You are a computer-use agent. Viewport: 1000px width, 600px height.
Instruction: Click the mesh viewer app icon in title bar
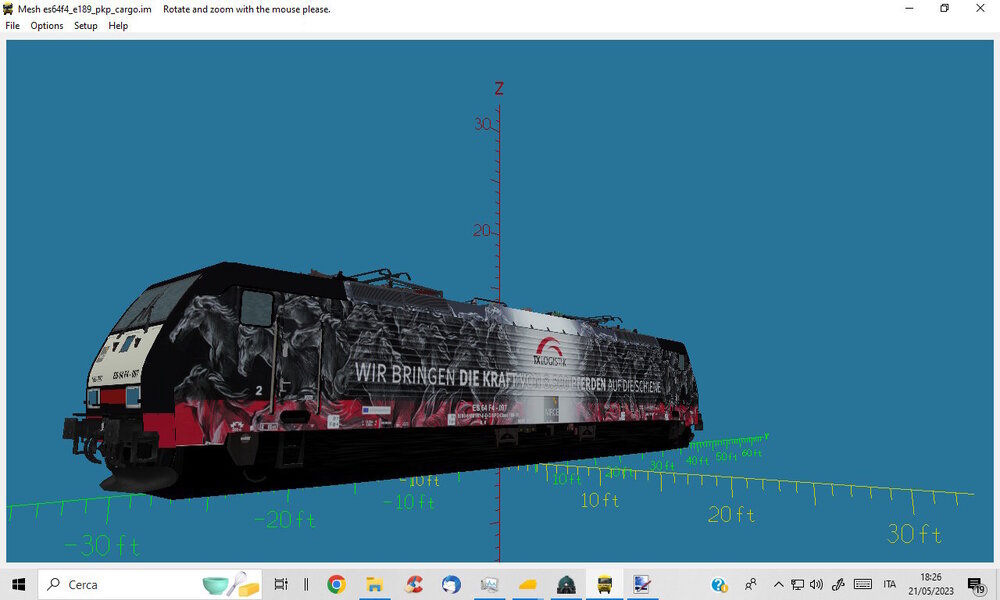pyautogui.click(x=8, y=9)
